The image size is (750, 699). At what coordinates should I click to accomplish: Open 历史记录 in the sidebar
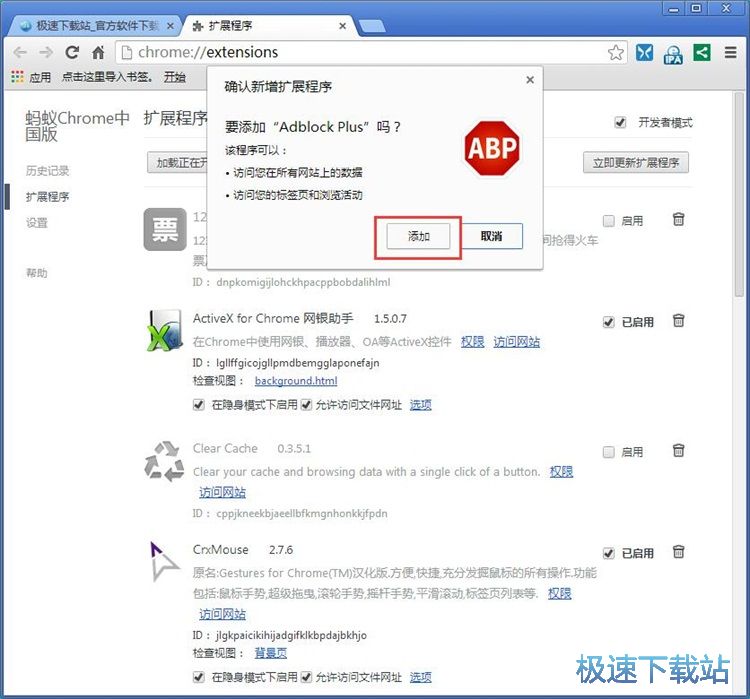47,171
